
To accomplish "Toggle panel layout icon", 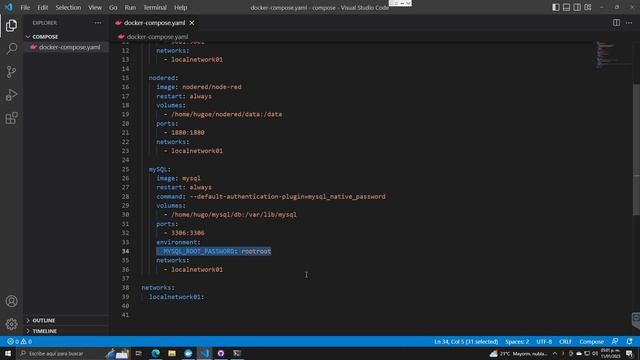I will coord(566,7).
